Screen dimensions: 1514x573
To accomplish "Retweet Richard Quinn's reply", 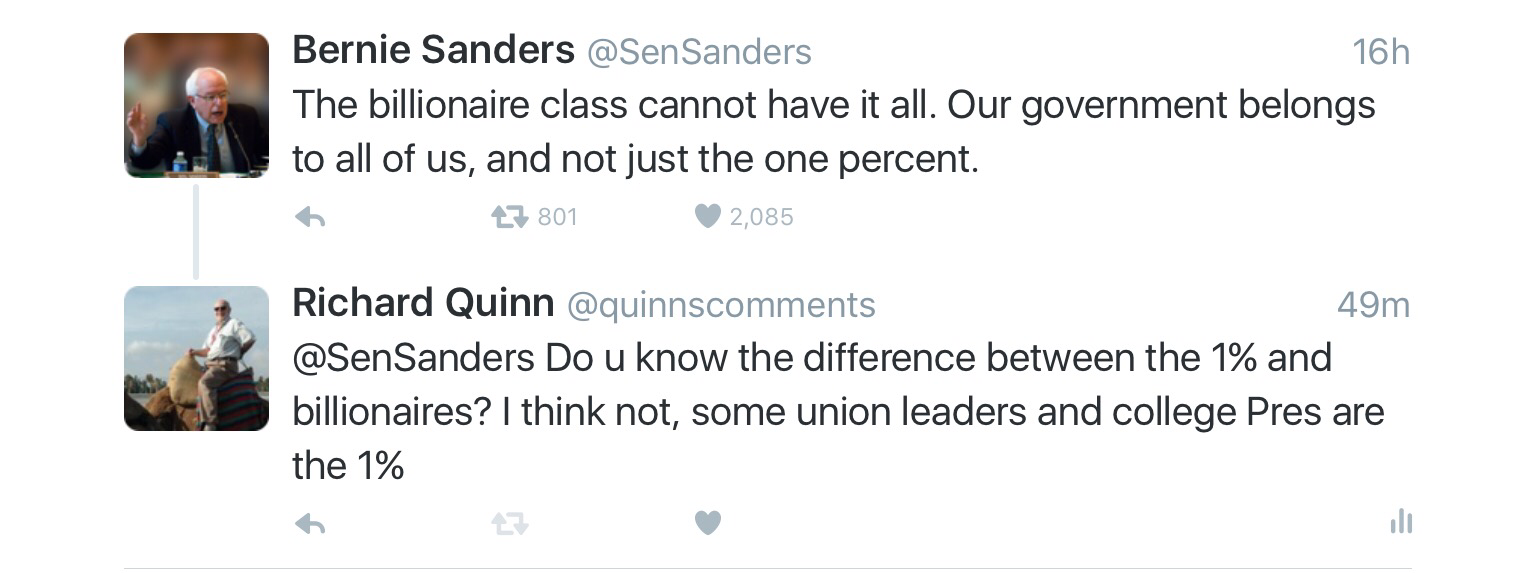I will tap(509, 523).
